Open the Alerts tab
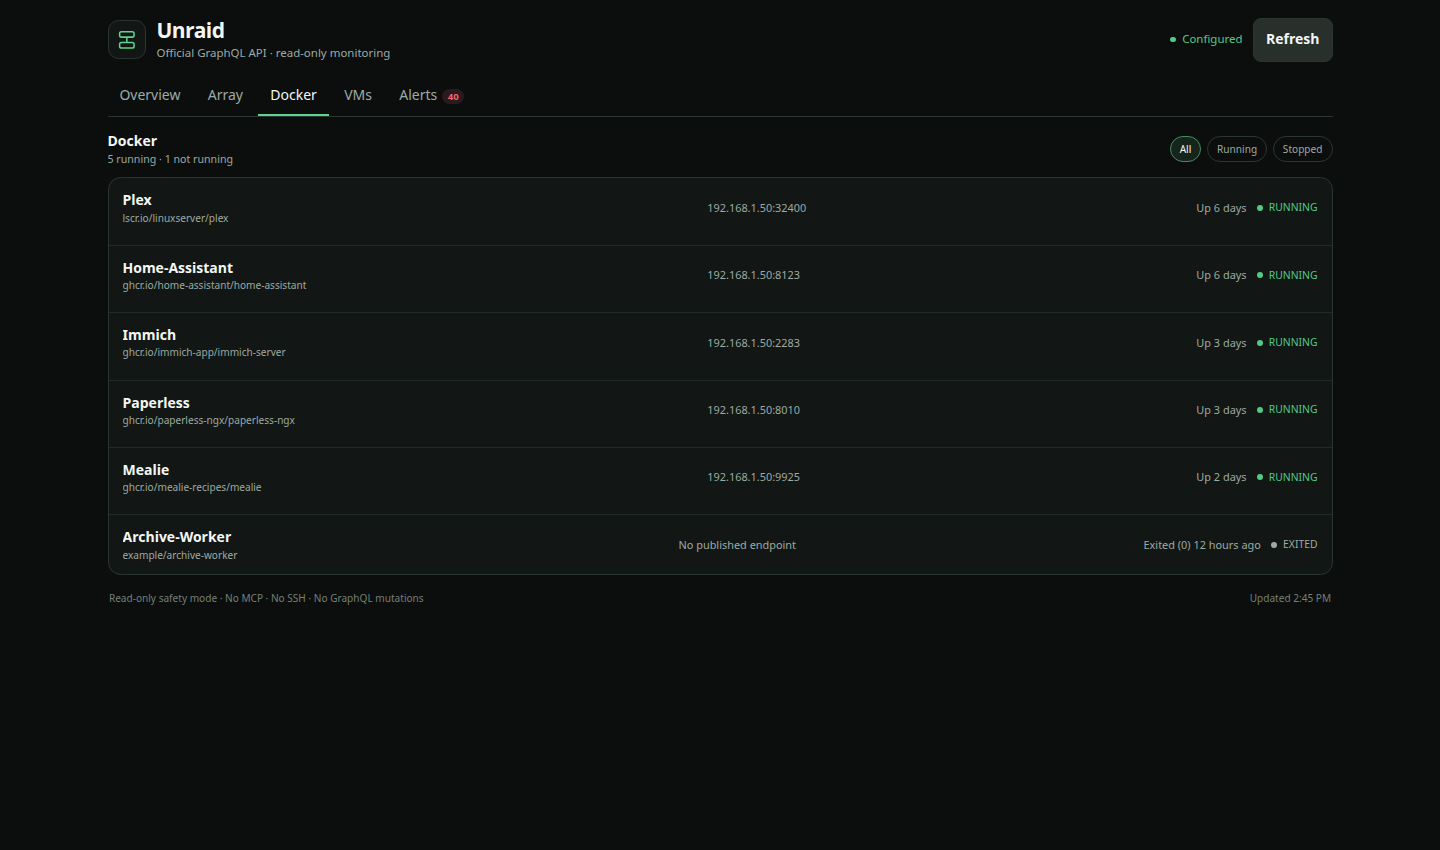 point(431,95)
